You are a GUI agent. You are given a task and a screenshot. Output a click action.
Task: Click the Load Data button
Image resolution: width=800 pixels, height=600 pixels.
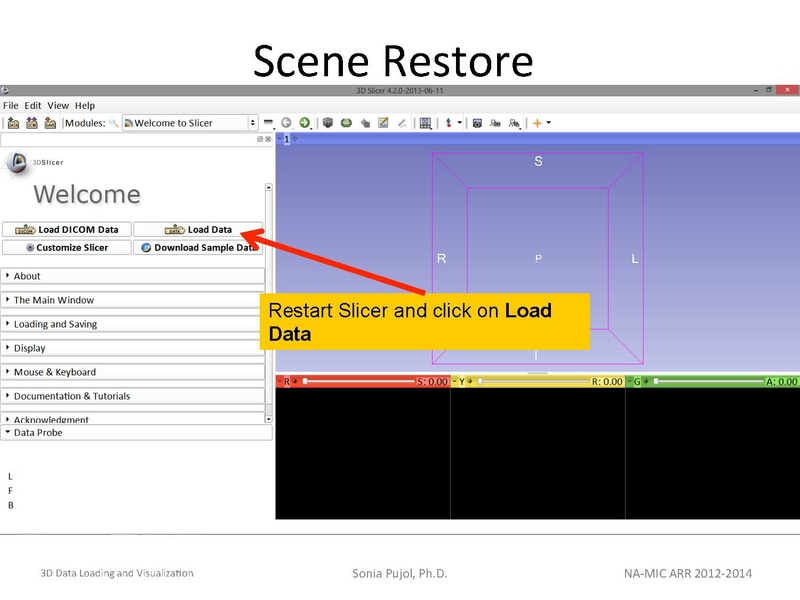point(198,230)
